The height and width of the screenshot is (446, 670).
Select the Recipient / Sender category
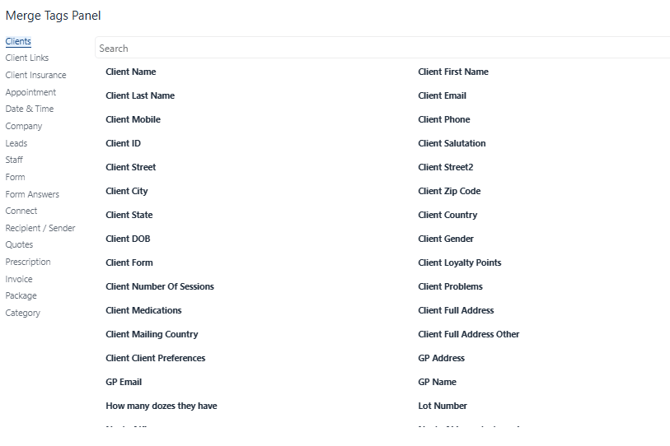[40, 228]
